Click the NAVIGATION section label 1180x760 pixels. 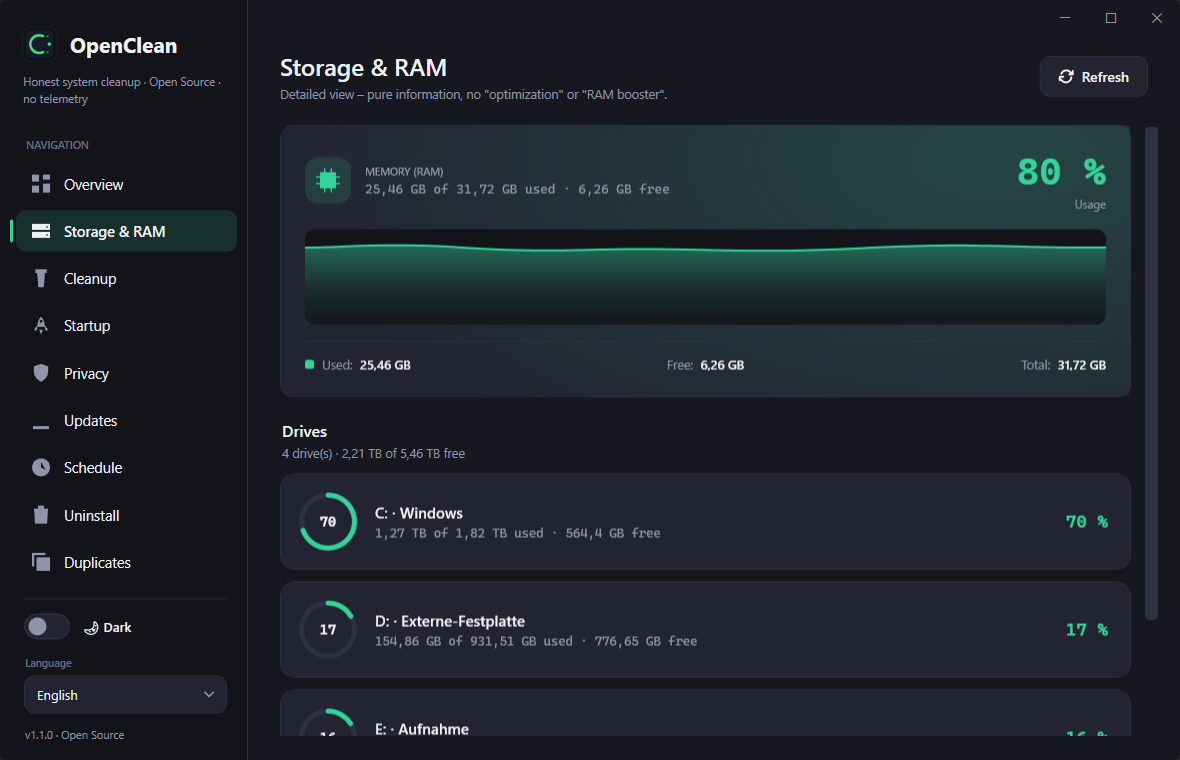(57, 144)
